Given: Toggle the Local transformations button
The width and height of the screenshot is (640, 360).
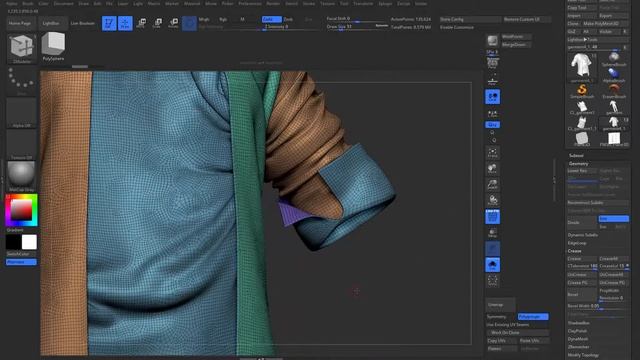Looking at the screenshot, I should point(493,97).
